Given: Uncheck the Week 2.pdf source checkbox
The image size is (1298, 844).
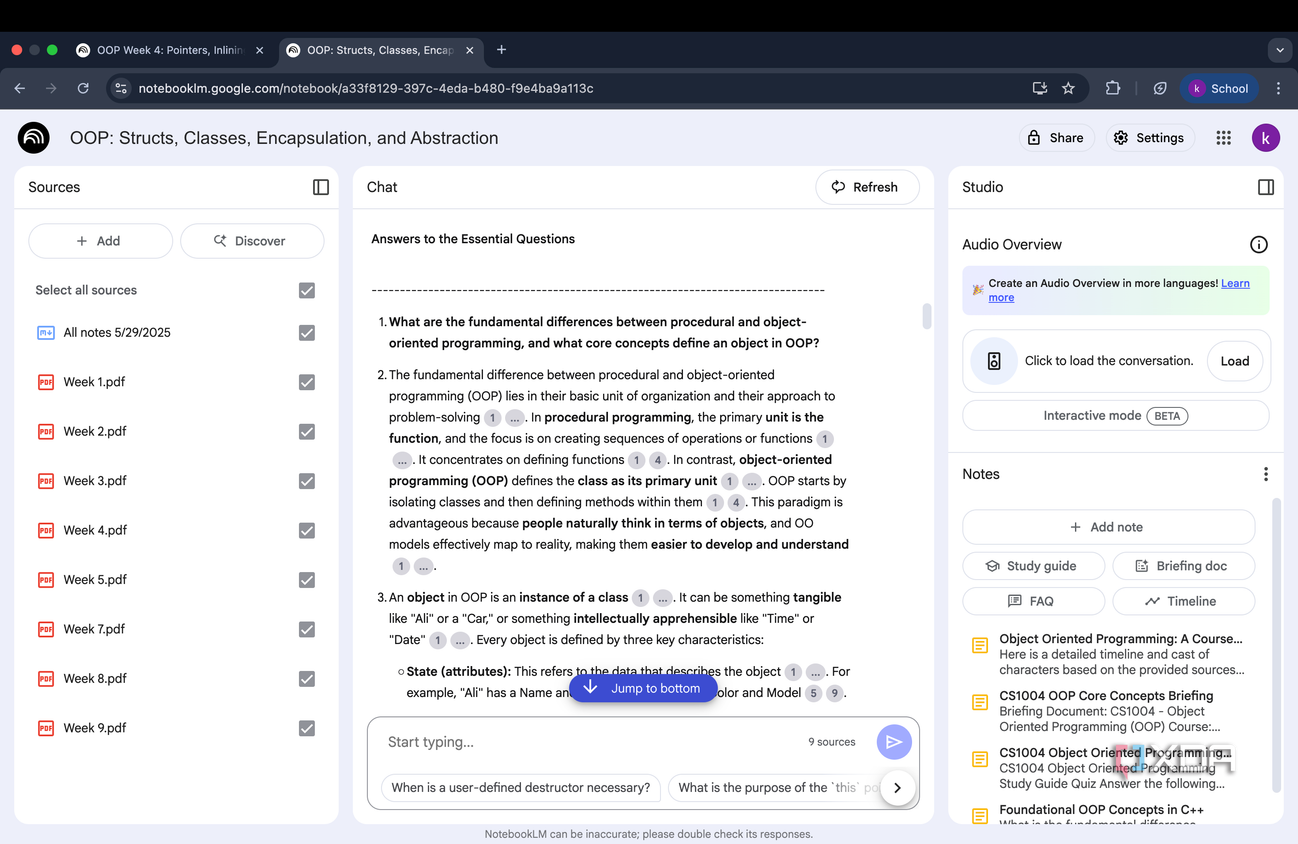Looking at the screenshot, I should tap(307, 432).
